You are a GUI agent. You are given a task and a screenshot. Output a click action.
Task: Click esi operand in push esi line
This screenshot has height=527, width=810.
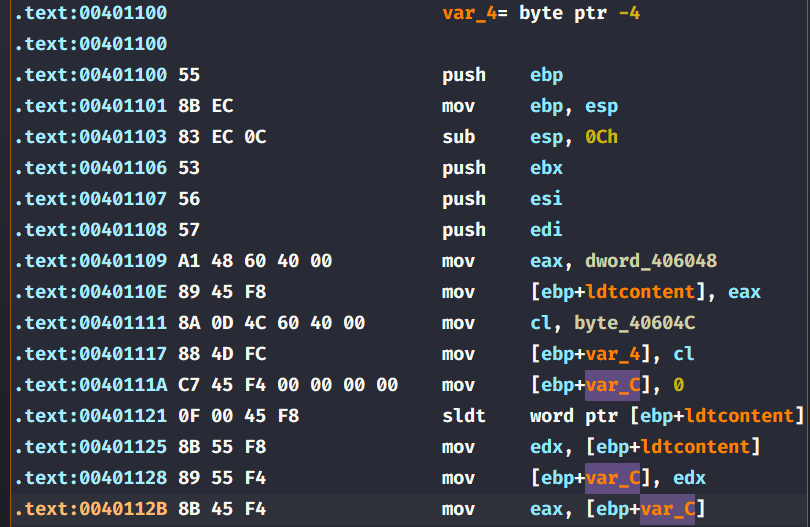point(546,199)
